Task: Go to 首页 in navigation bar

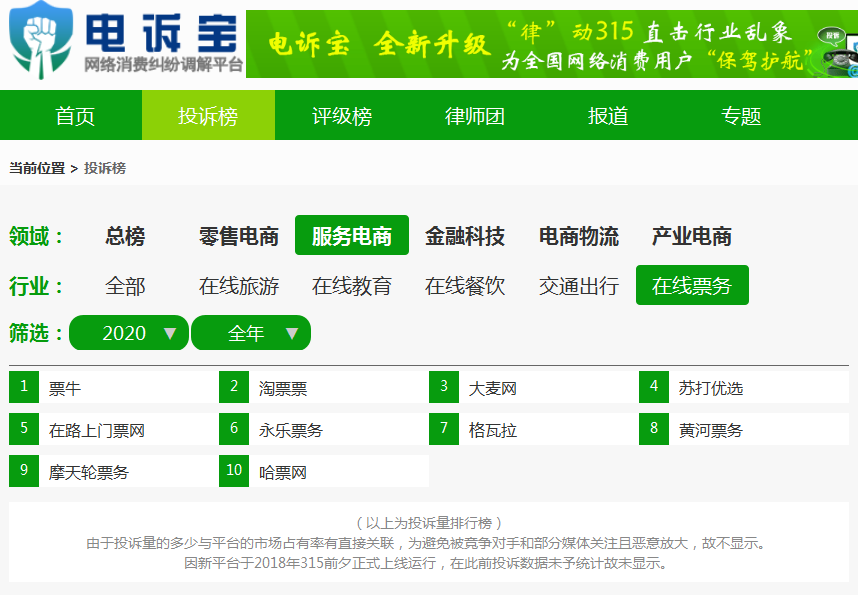Action: coord(75,116)
